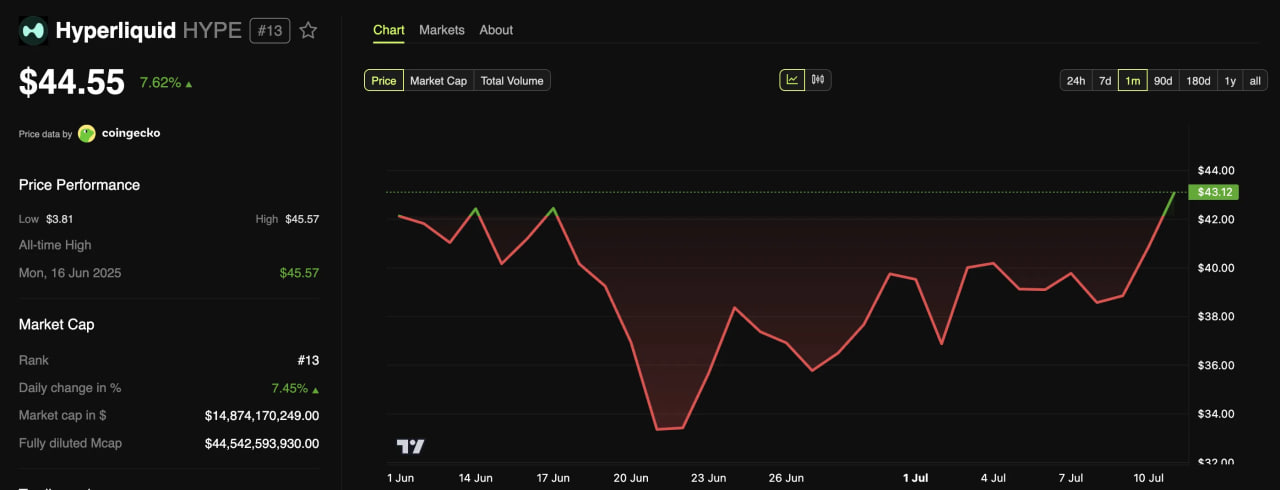Image resolution: width=1280 pixels, height=490 pixels.
Task: Click the TradingView logo on chart
Action: point(411,446)
